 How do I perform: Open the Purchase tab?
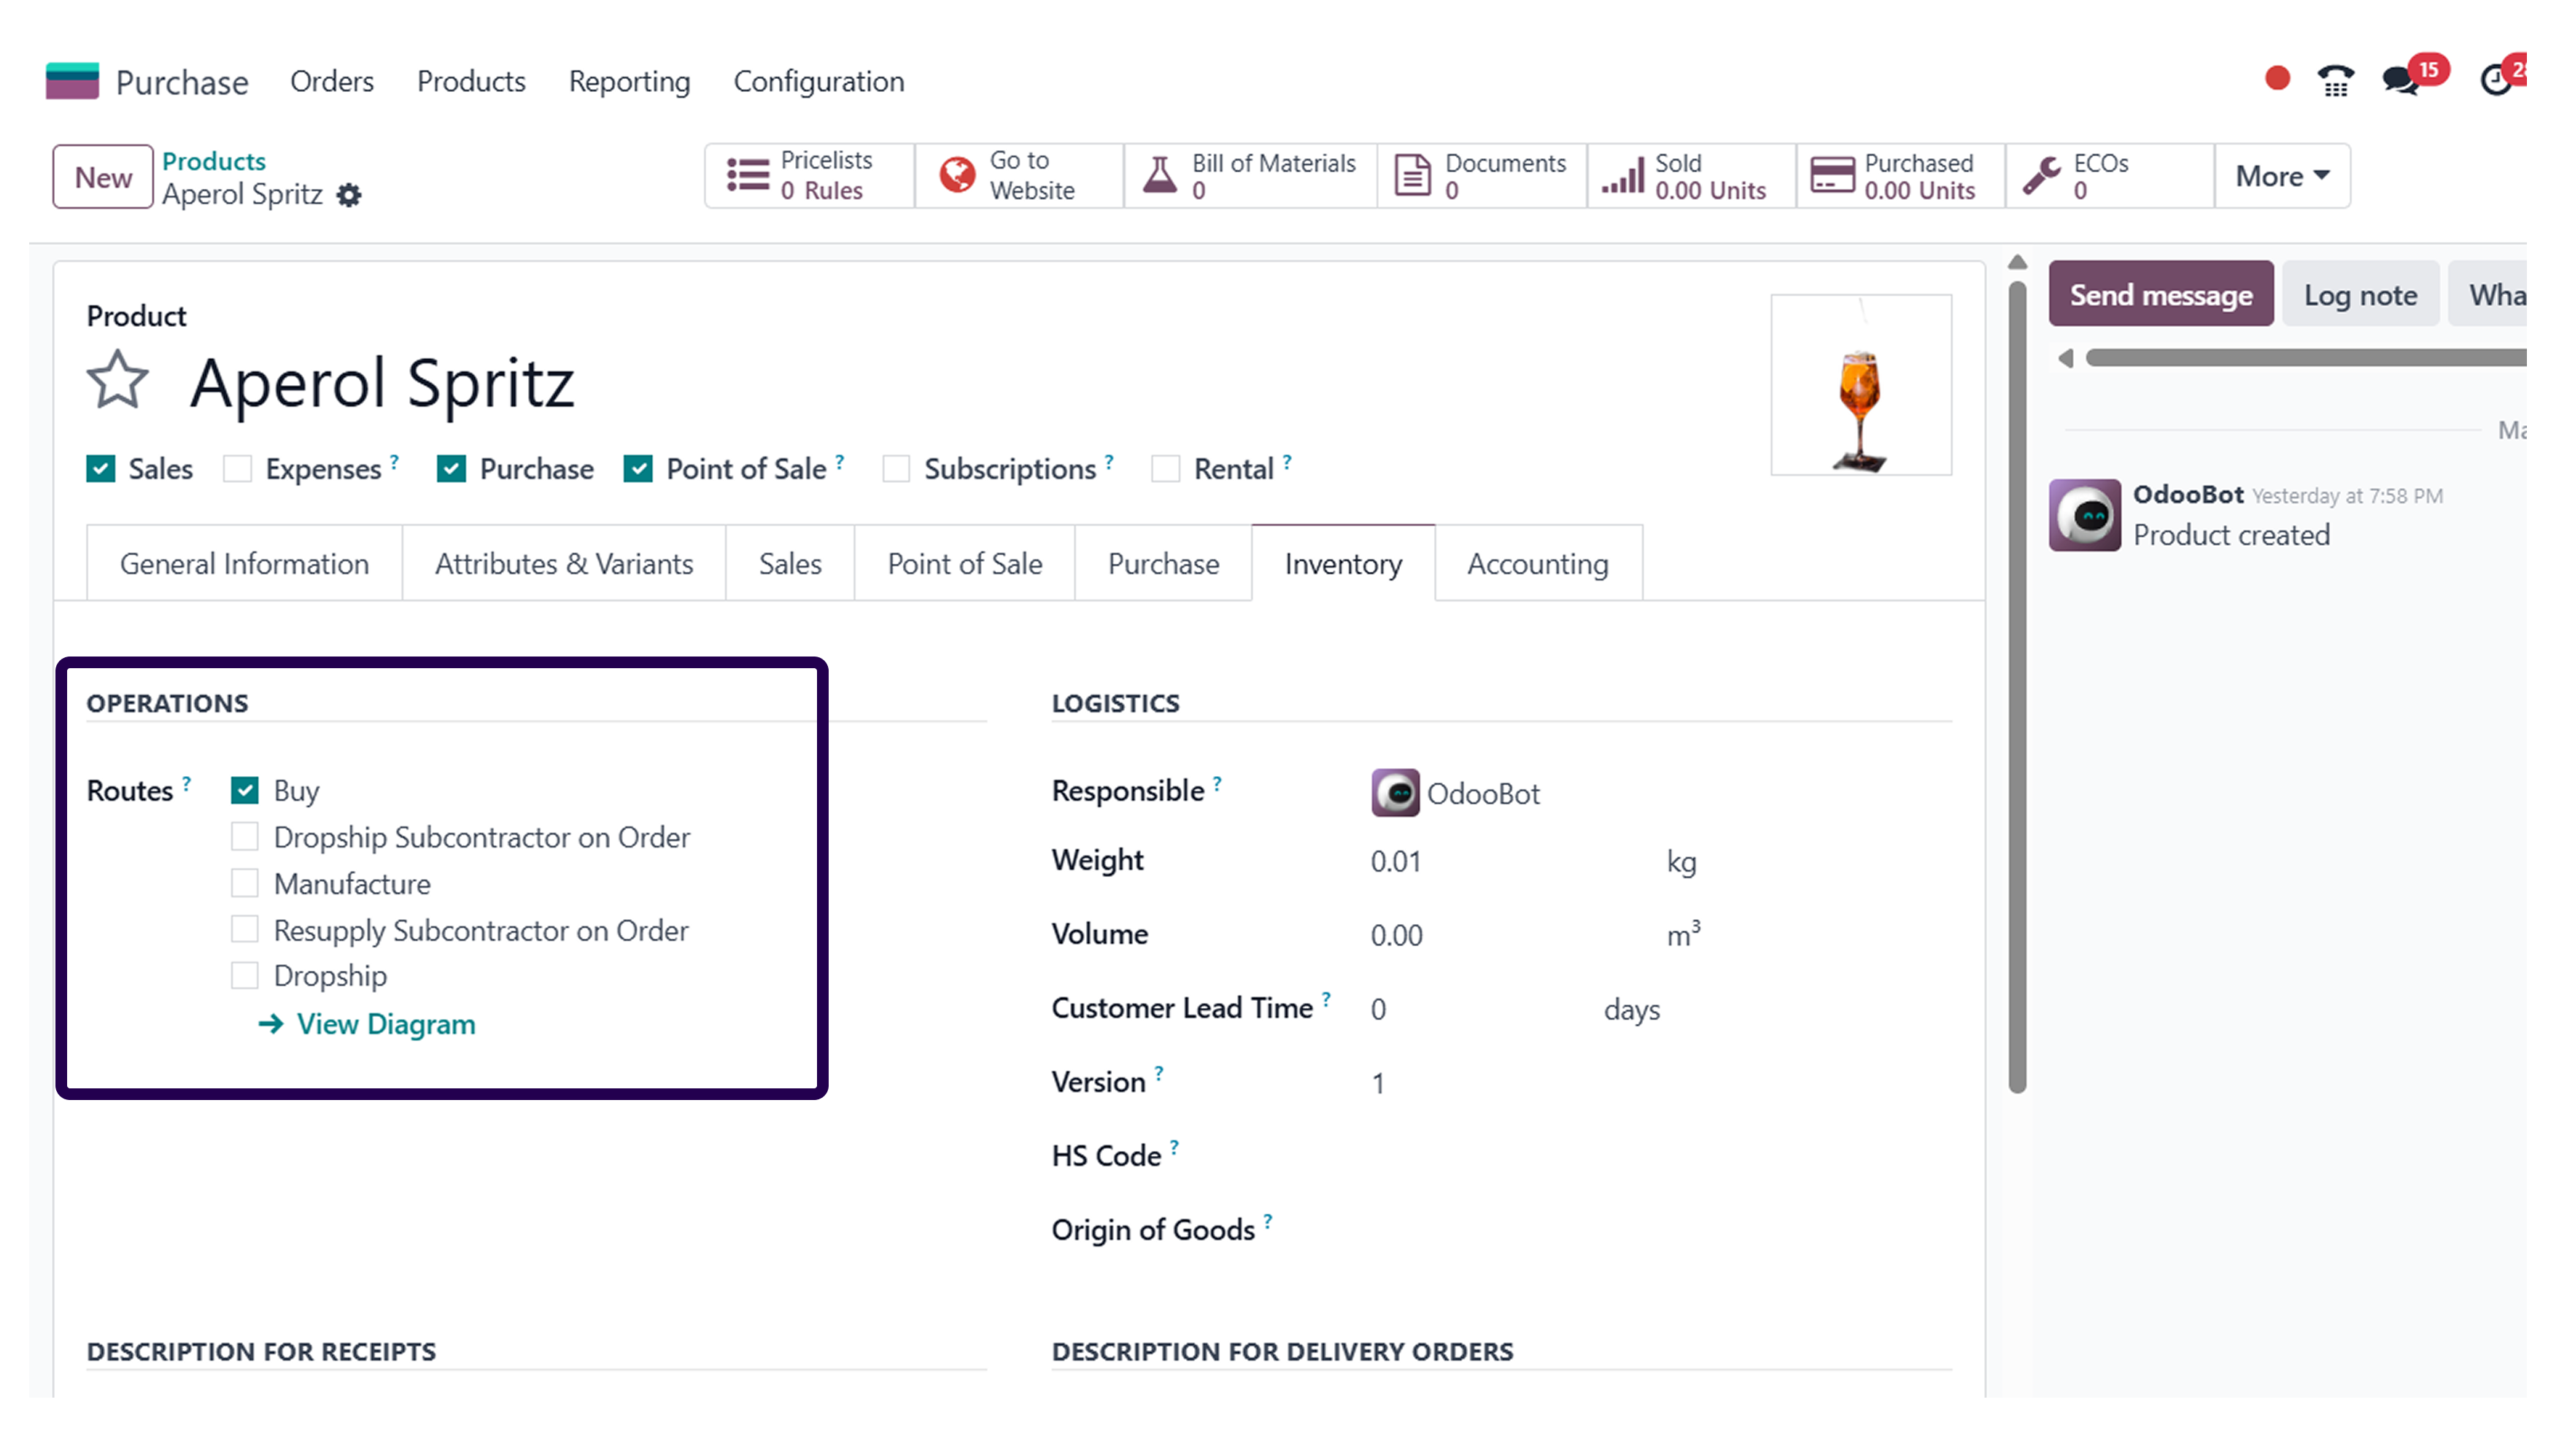pos(1163,563)
